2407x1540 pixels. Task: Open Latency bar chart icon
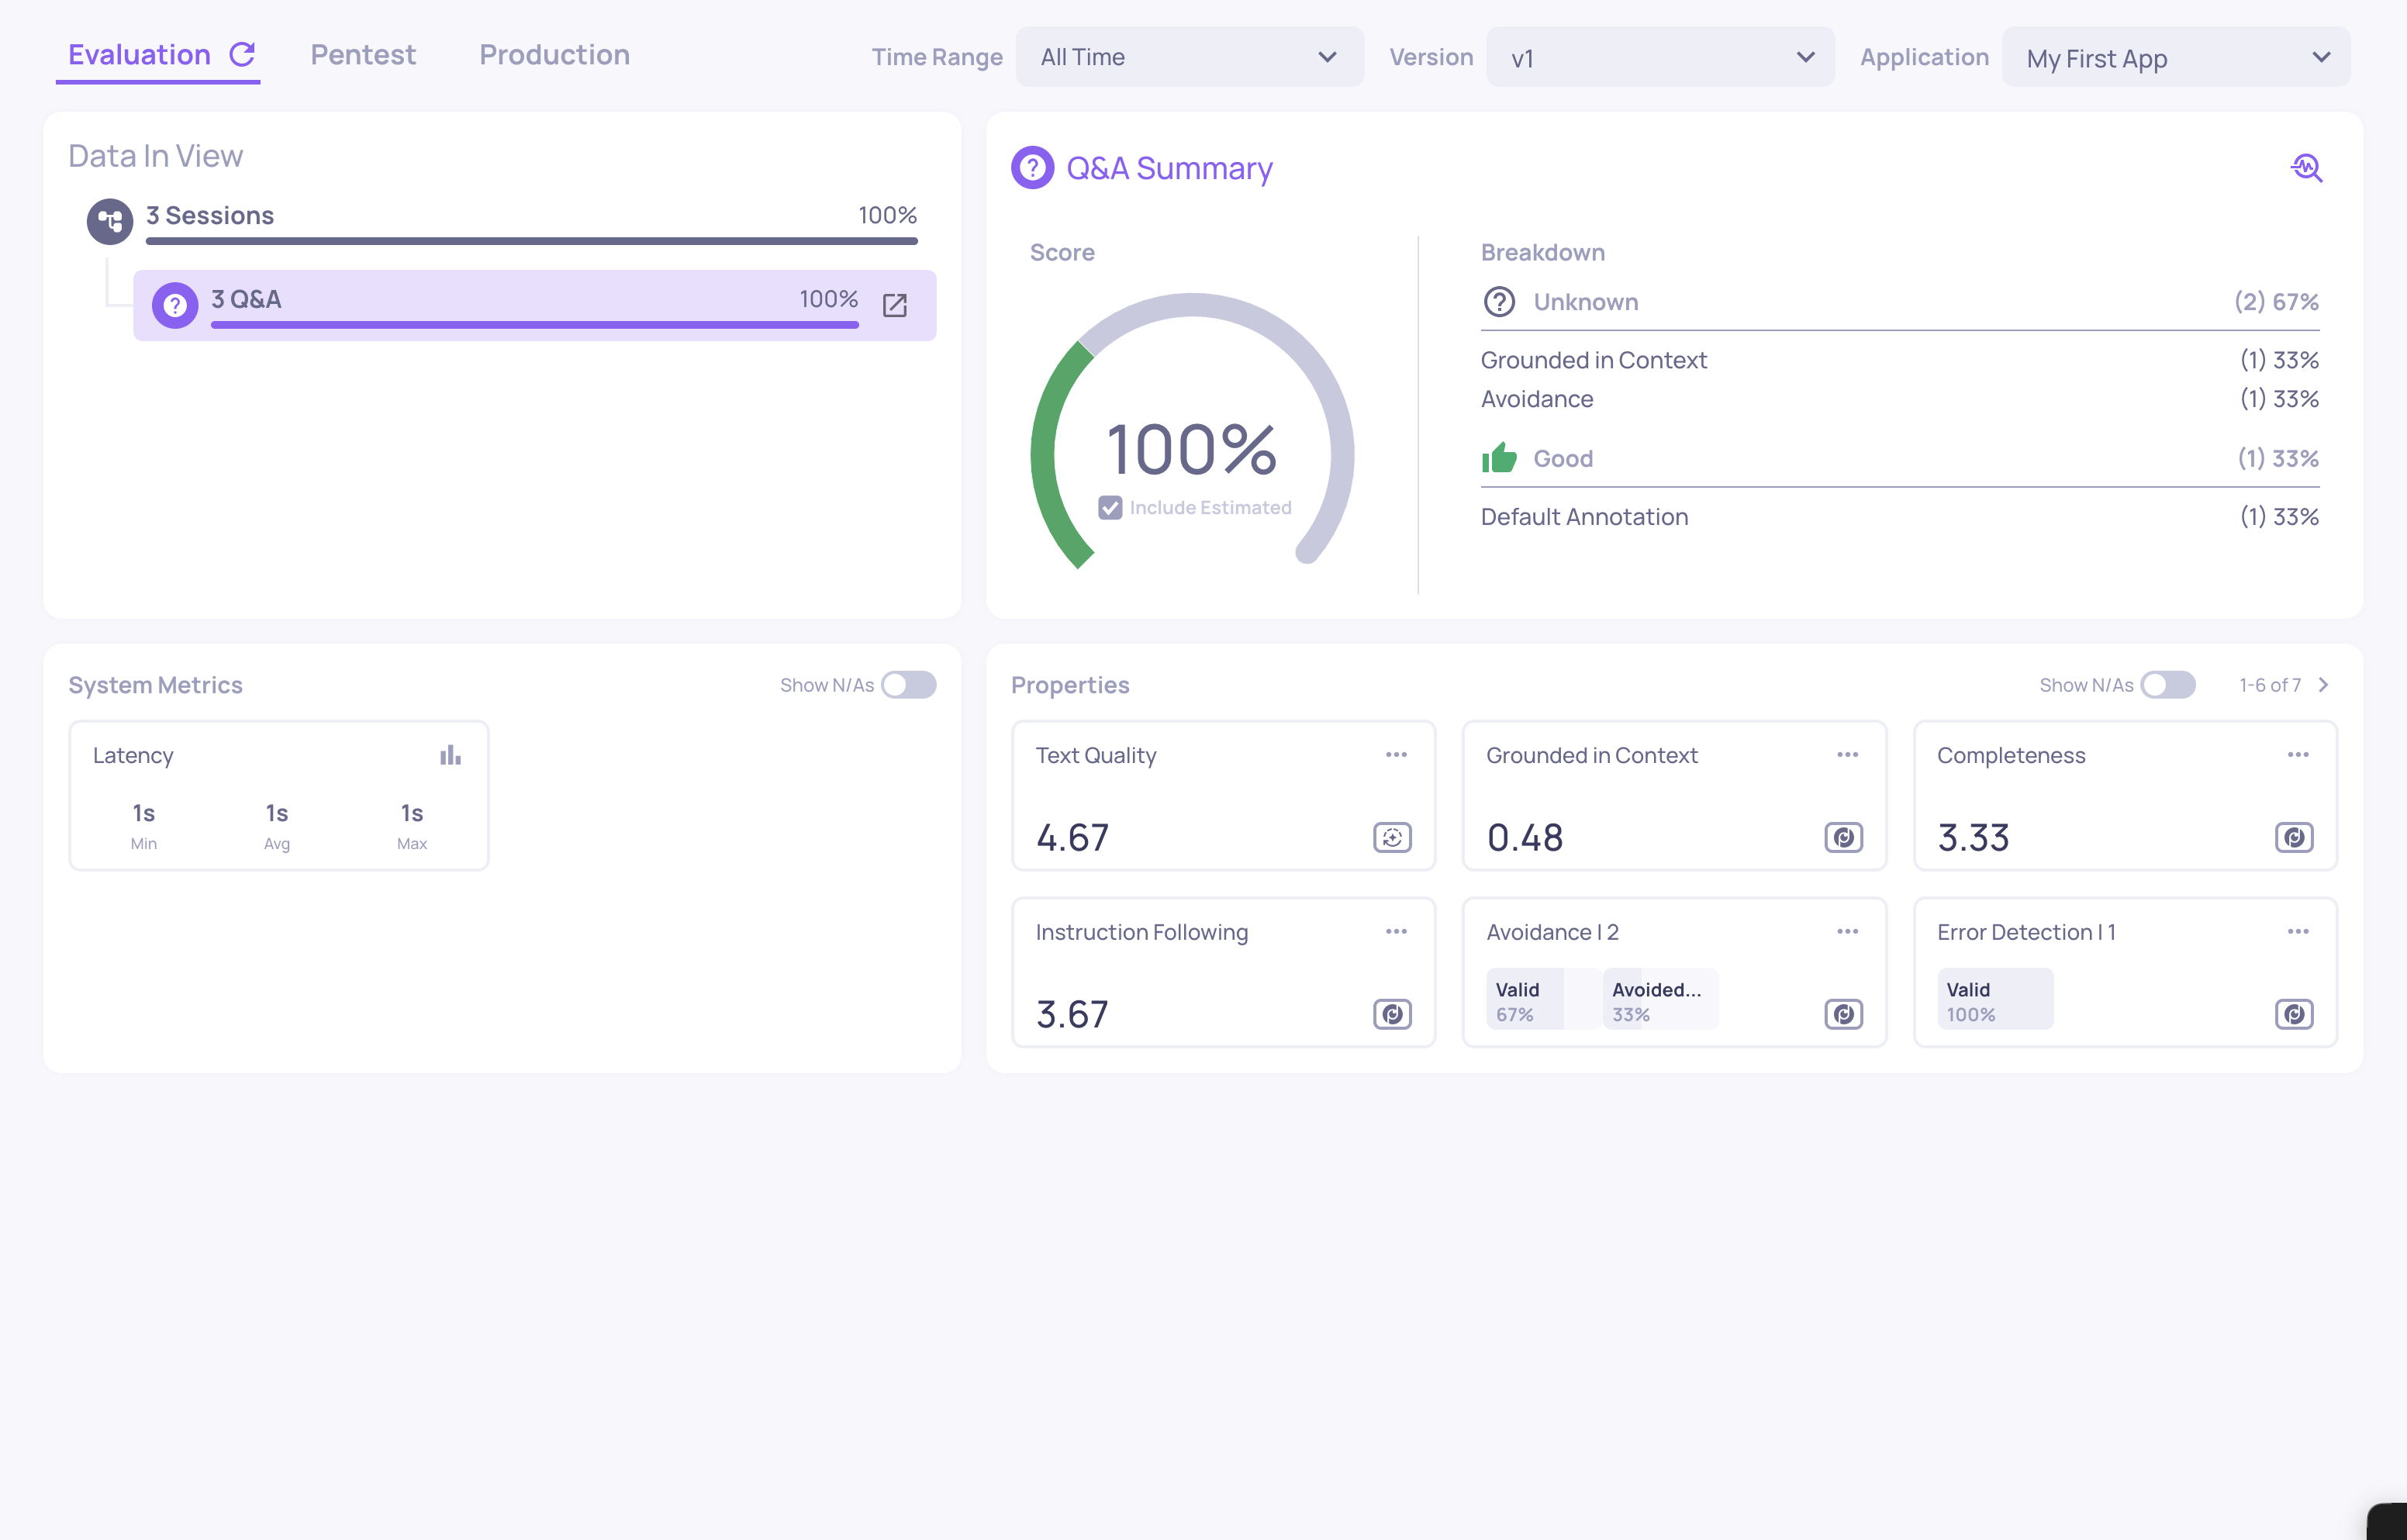pos(450,755)
